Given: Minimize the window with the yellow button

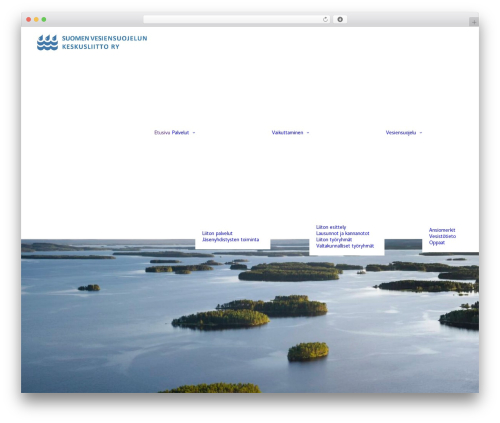Looking at the screenshot, I should (36, 20).
